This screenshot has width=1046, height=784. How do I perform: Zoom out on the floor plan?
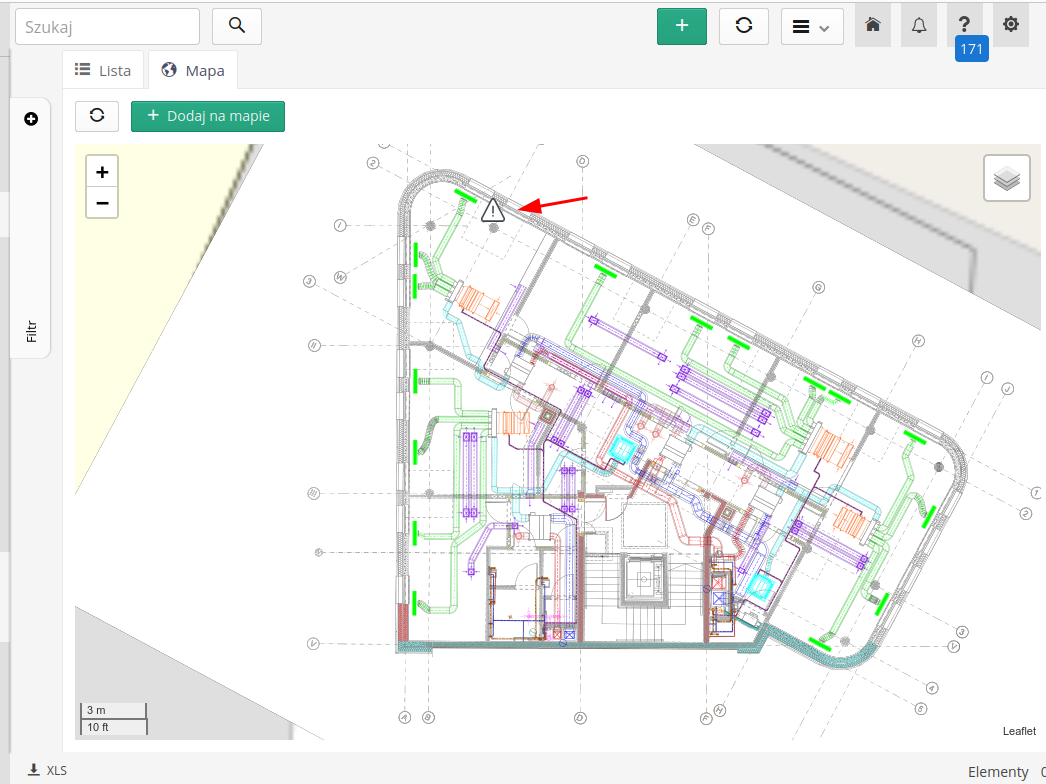tap(102, 203)
